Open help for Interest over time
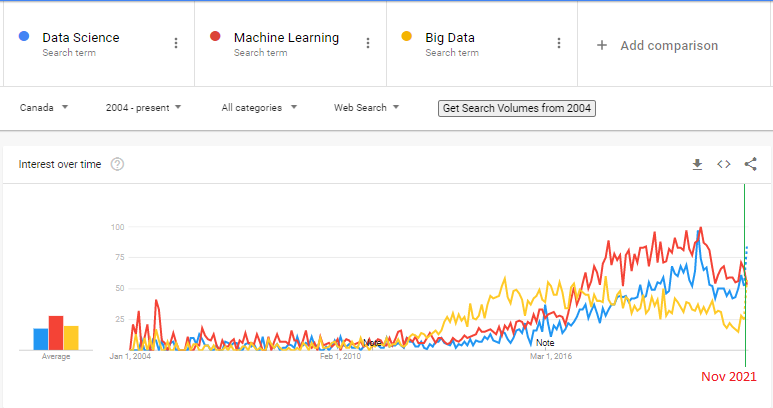The height and width of the screenshot is (408, 773). pos(117,164)
